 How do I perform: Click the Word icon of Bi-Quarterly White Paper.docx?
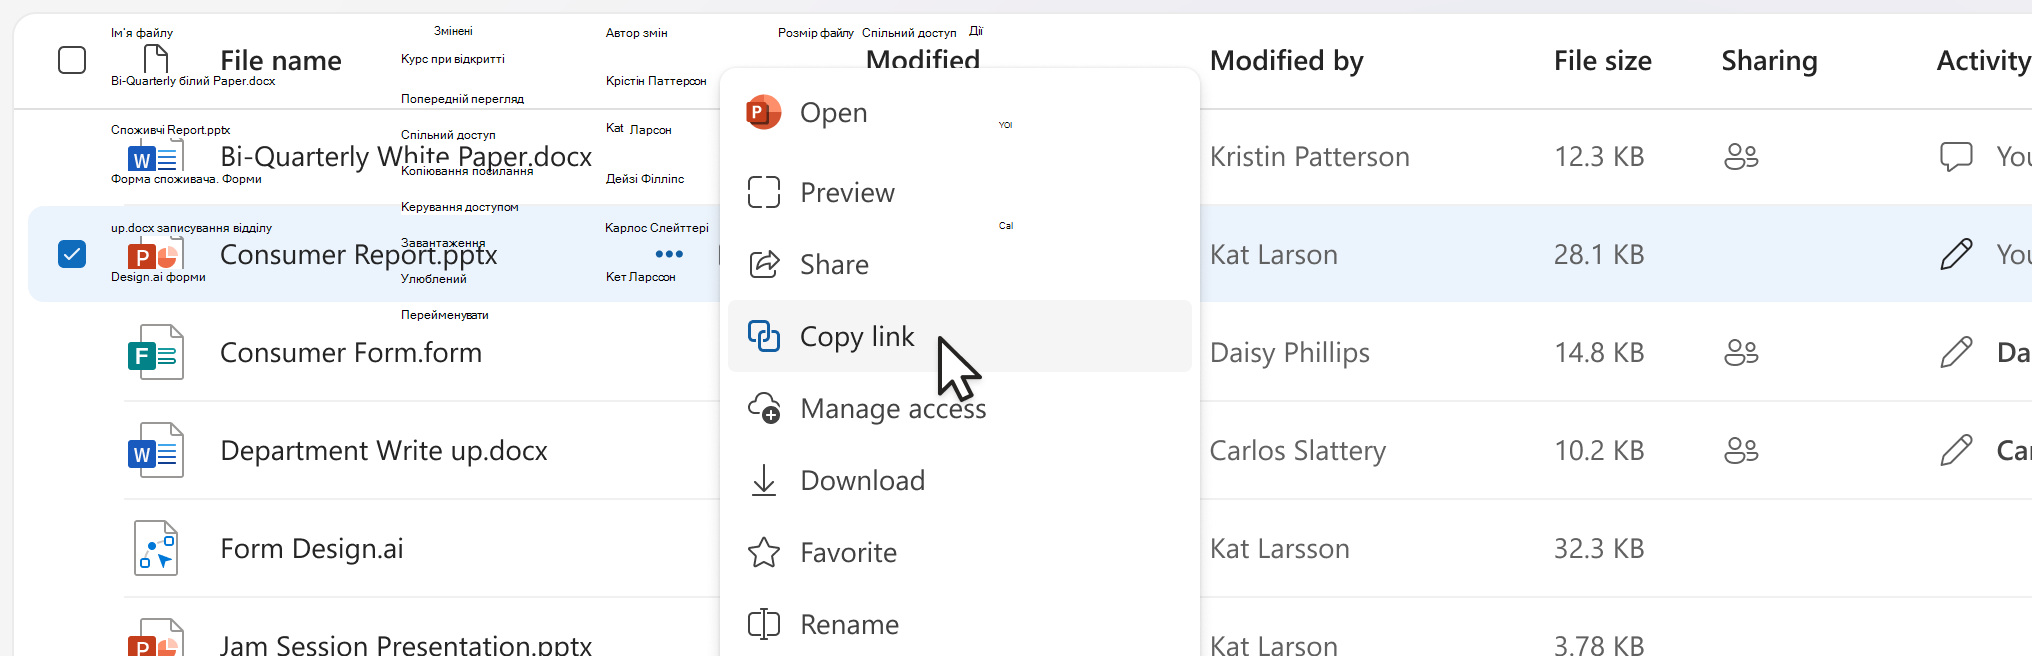[x=156, y=156]
